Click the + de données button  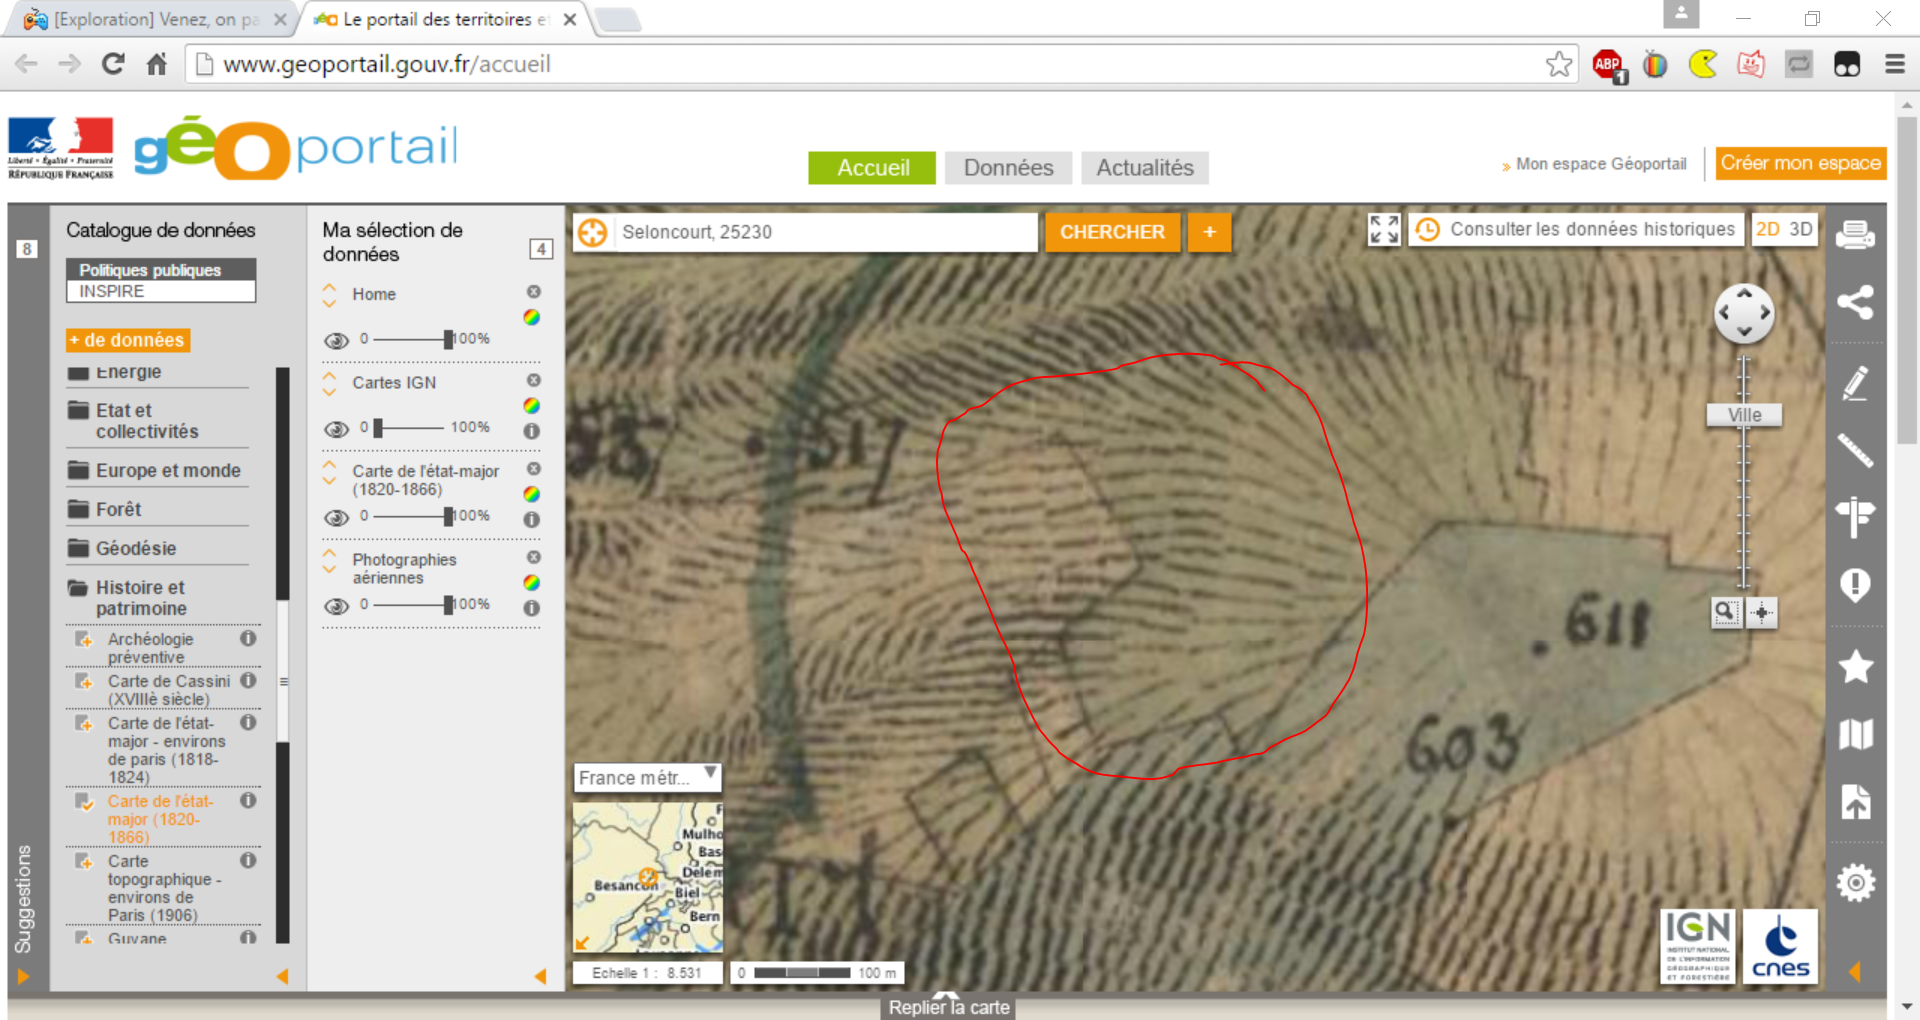click(x=127, y=340)
